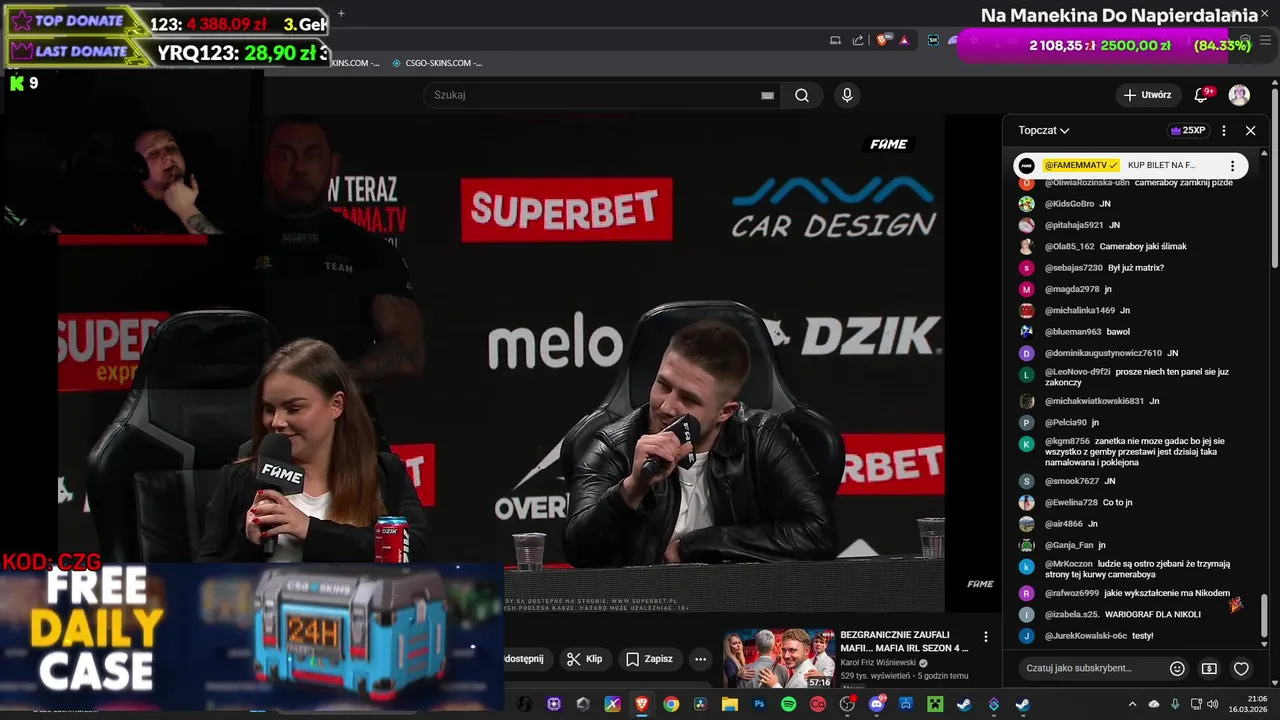Open Google Chrome from the taskbar
This screenshot has height=720, width=1280.
[x=671, y=704]
